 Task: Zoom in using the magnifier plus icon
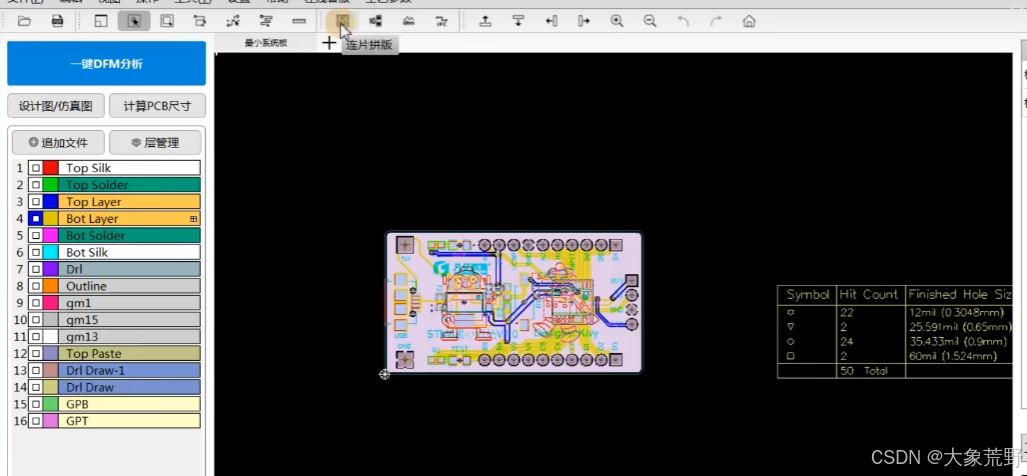tap(616, 21)
